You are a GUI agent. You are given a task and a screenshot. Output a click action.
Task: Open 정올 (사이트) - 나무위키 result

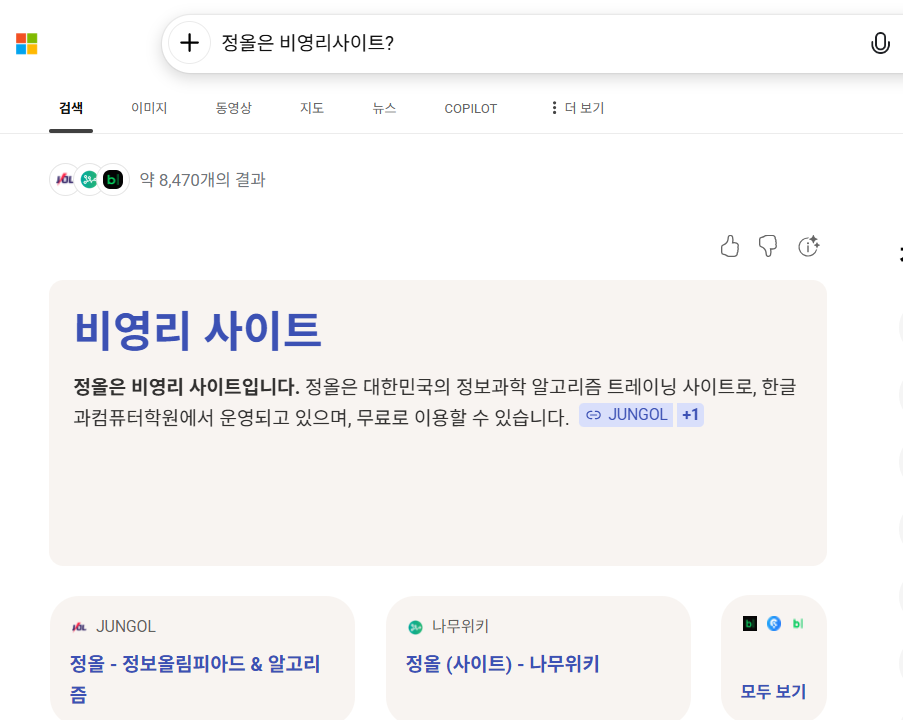(502, 664)
